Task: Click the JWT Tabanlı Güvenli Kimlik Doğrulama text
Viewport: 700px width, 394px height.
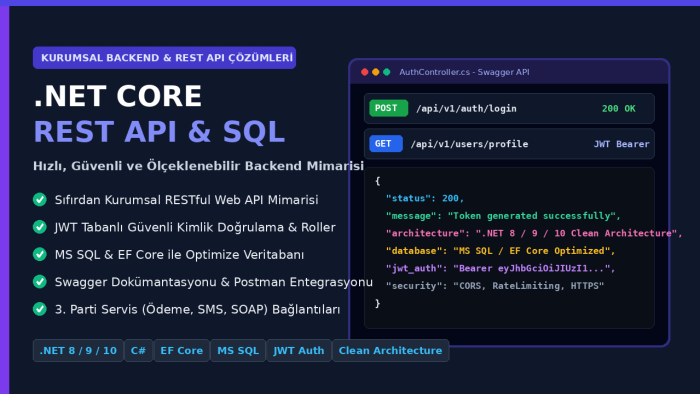Action: click(x=195, y=227)
